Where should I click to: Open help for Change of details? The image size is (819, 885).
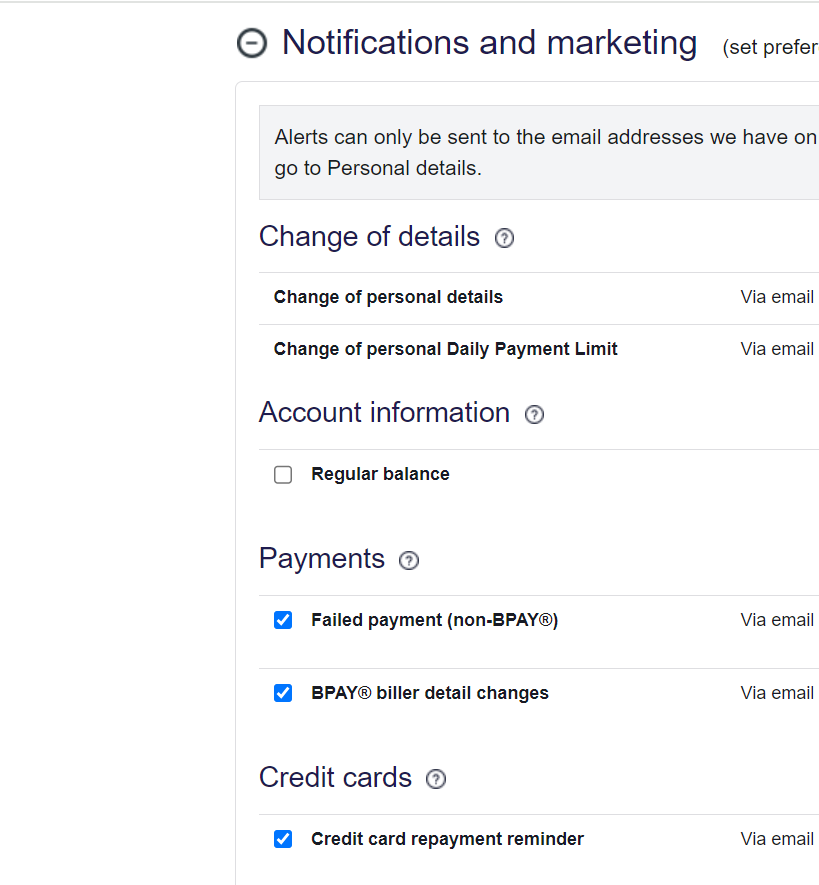[x=504, y=238]
